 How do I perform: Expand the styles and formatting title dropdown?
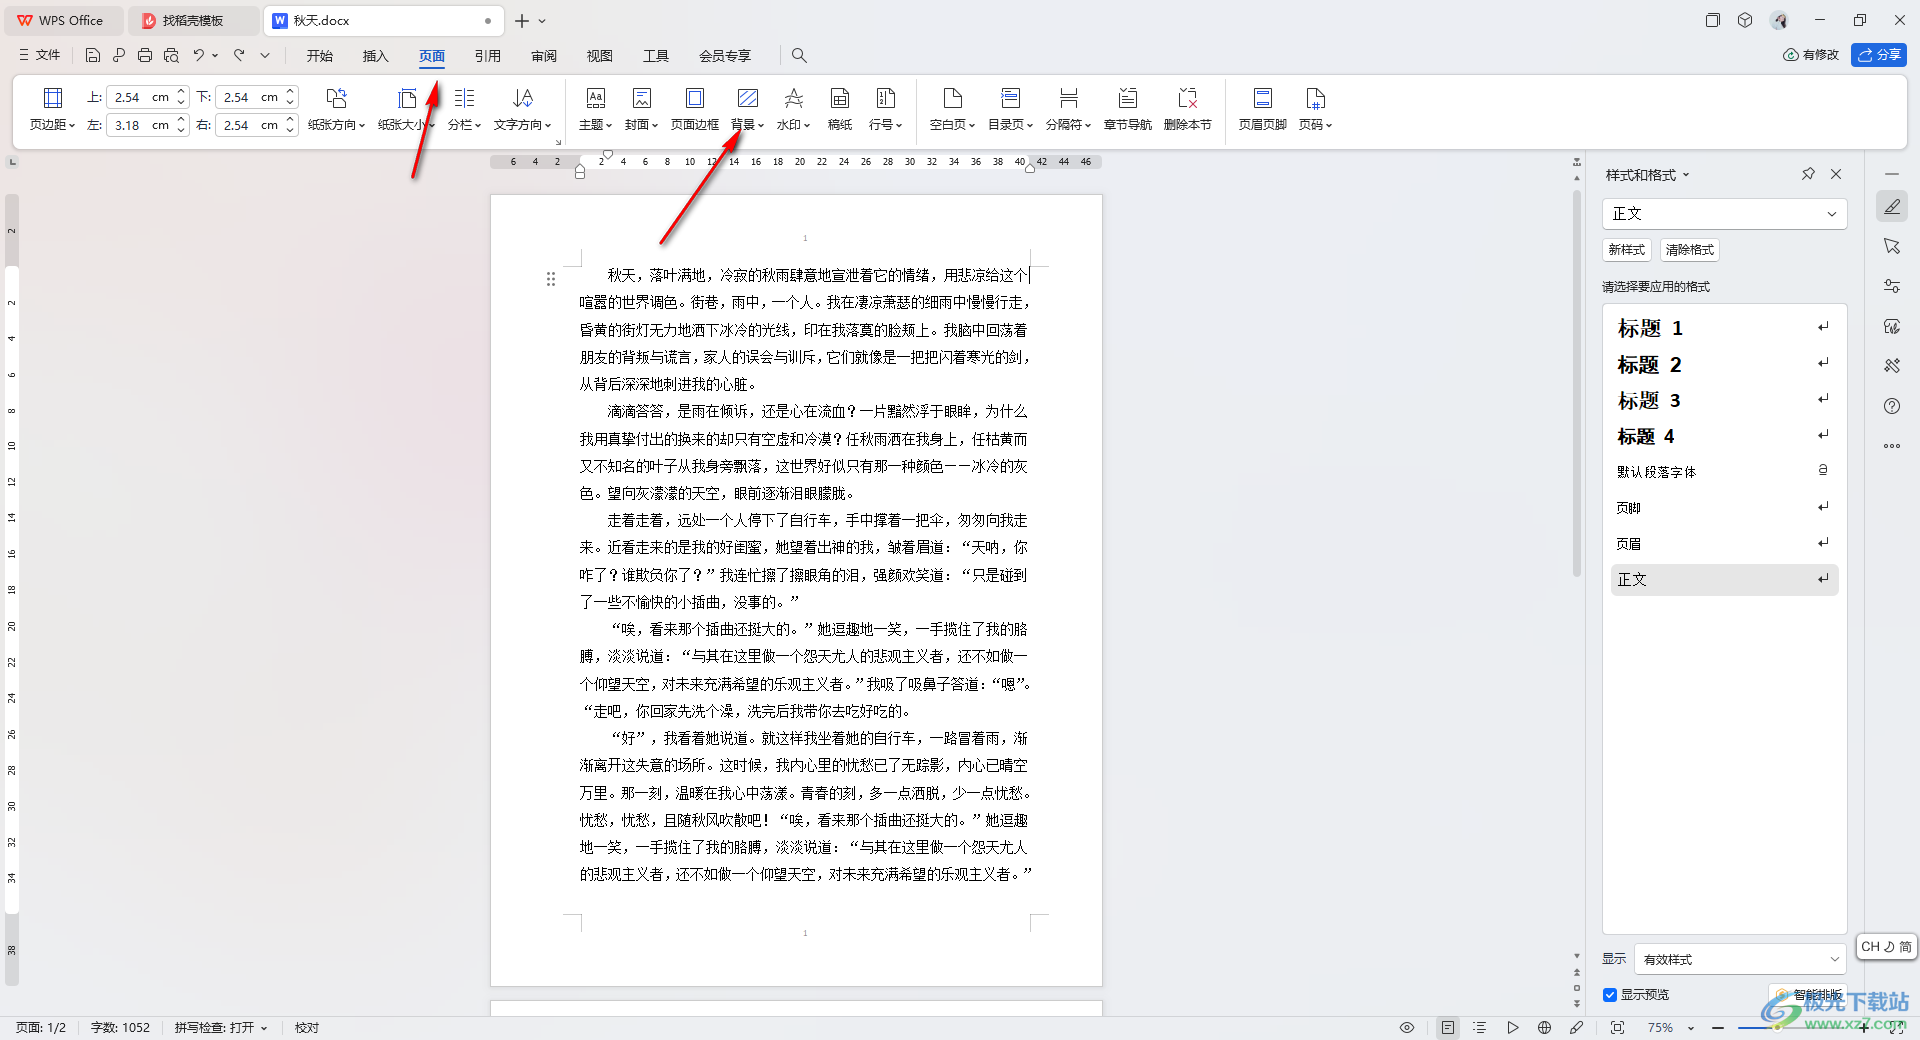tap(1686, 175)
